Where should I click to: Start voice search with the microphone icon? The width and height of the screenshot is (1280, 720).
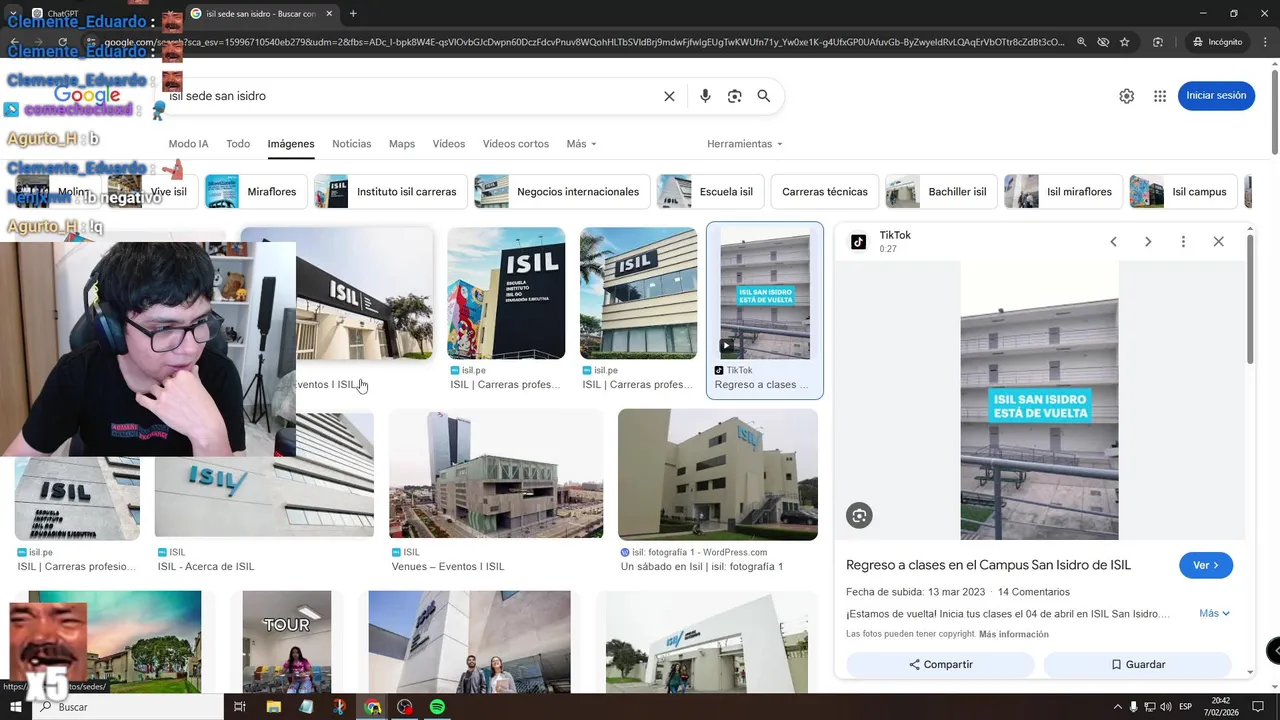coord(705,96)
